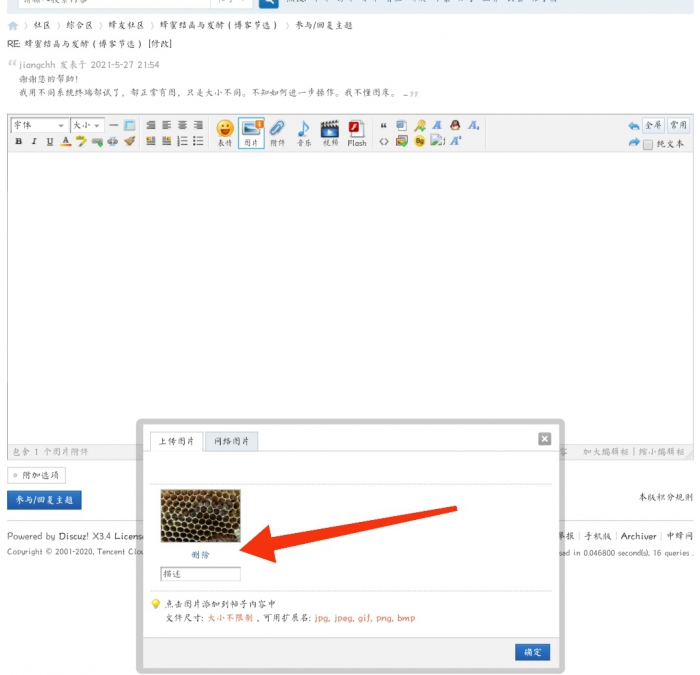
Task: Click the 确定 confirm button
Action: click(x=532, y=652)
